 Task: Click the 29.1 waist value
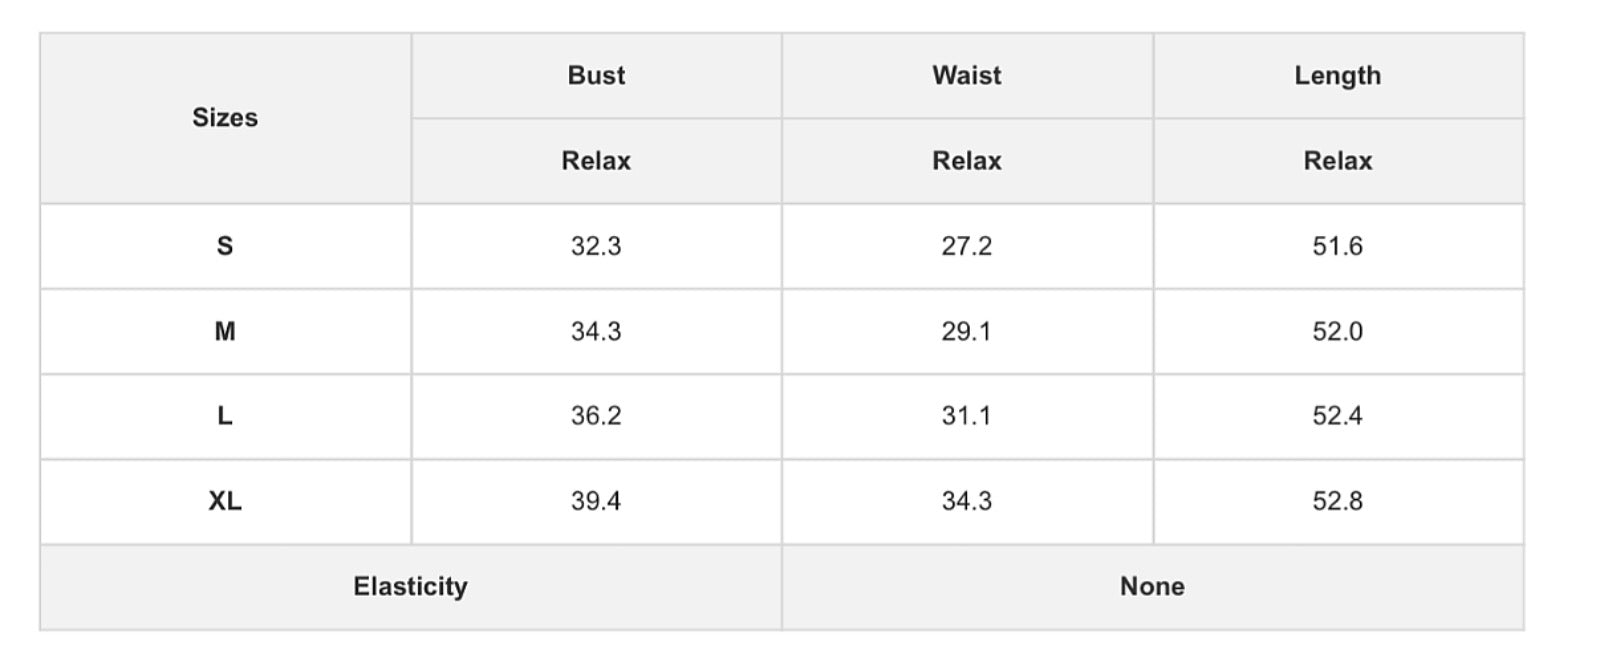click(967, 331)
